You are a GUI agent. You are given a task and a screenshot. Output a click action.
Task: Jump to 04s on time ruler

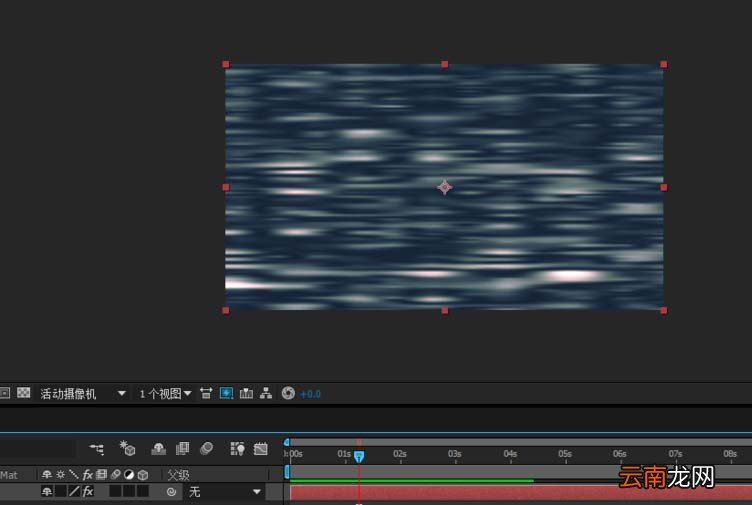tap(510, 454)
